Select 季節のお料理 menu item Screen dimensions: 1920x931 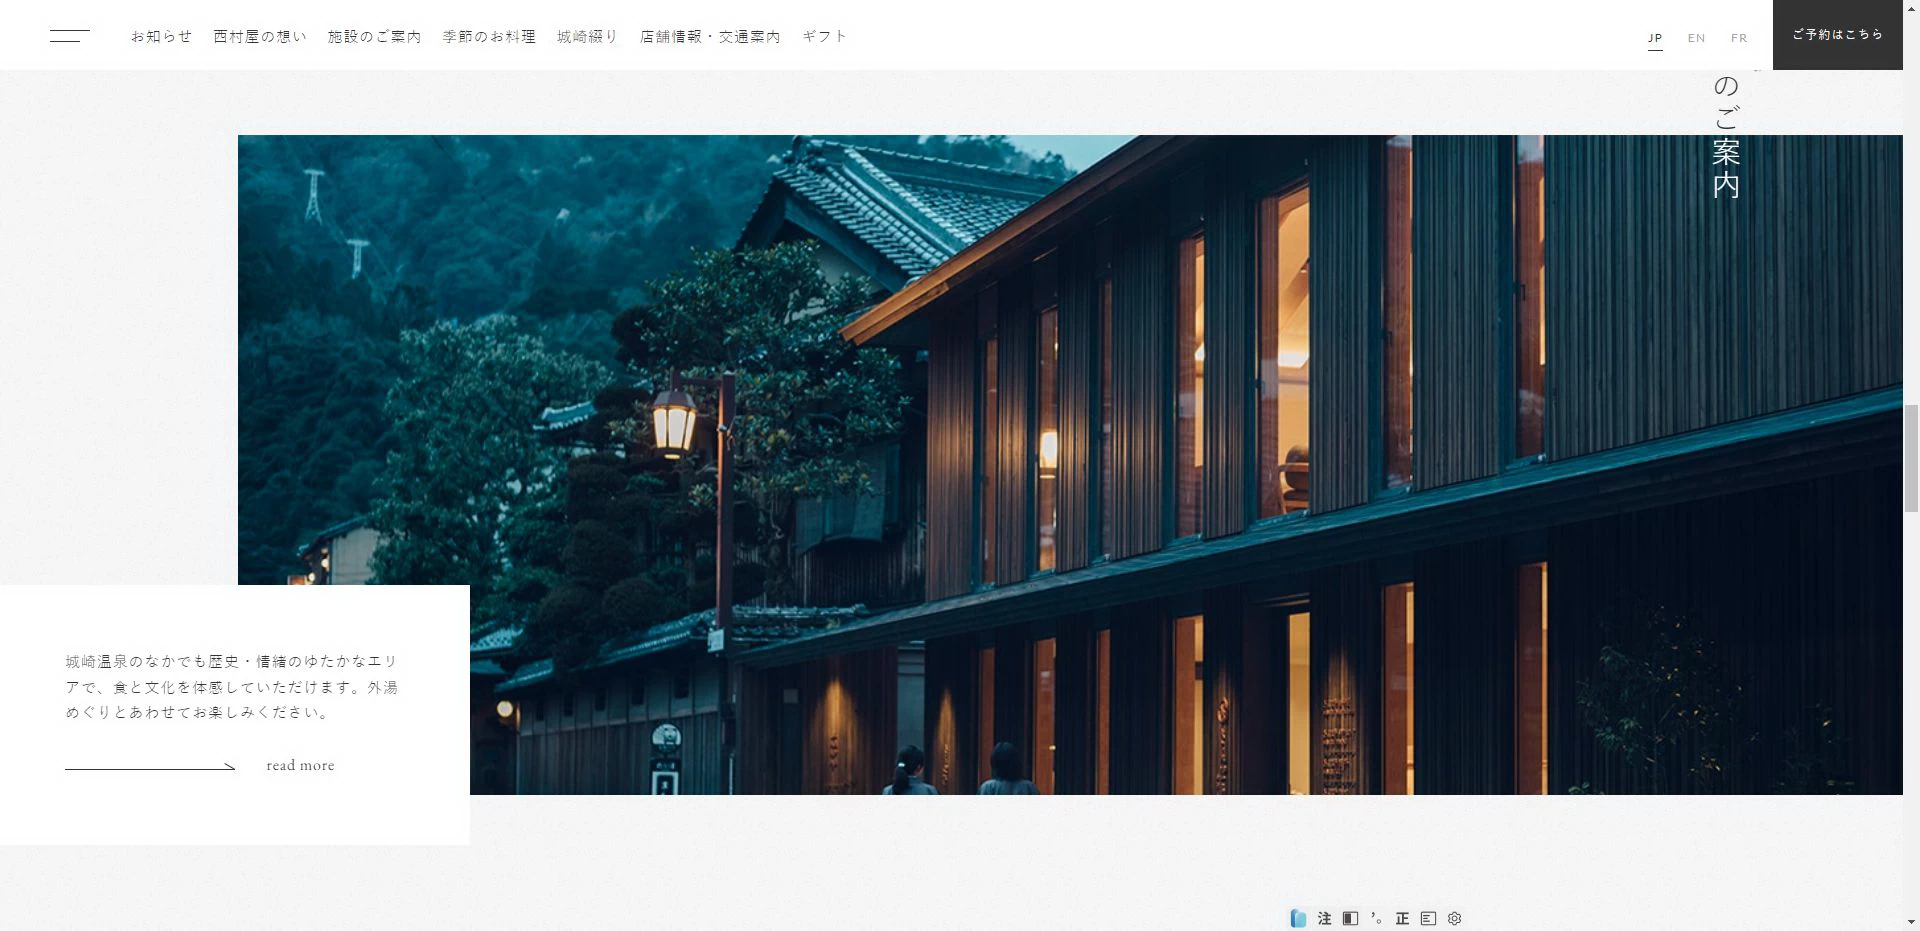(489, 36)
